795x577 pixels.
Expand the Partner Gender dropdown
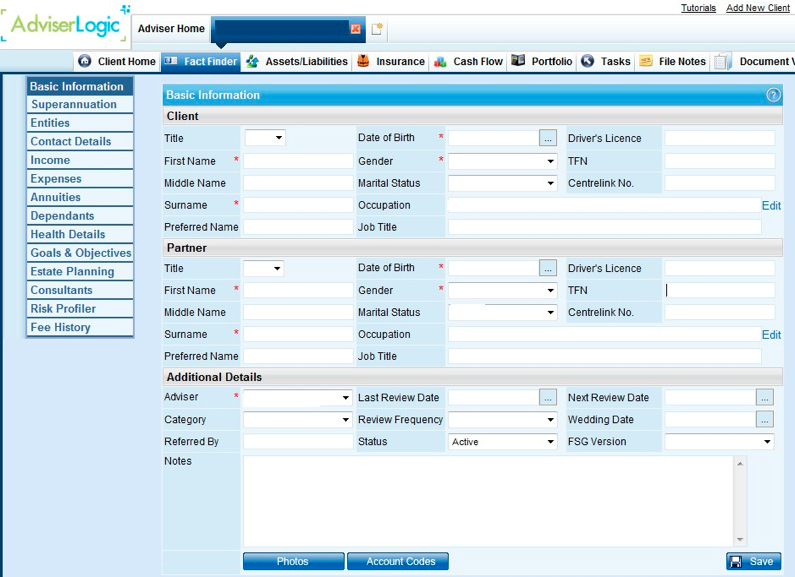tap(502, 291)
